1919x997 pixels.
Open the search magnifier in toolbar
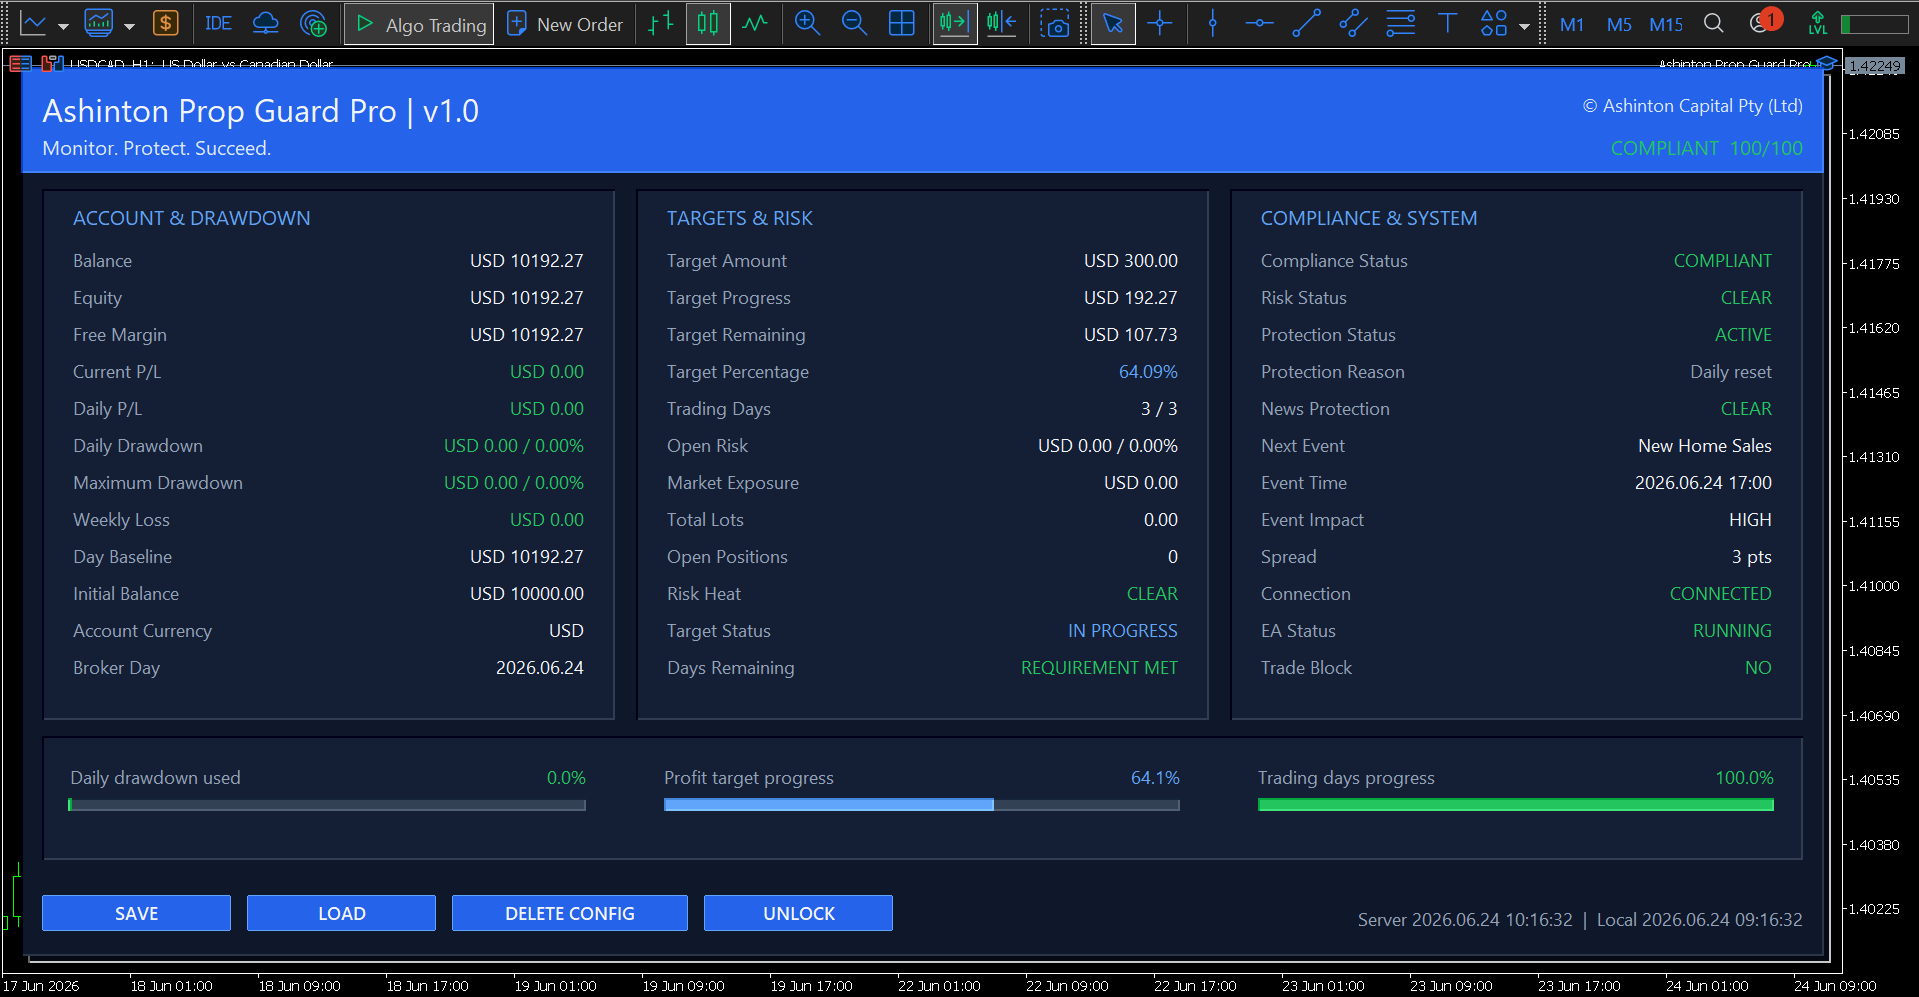[1713, 23]
